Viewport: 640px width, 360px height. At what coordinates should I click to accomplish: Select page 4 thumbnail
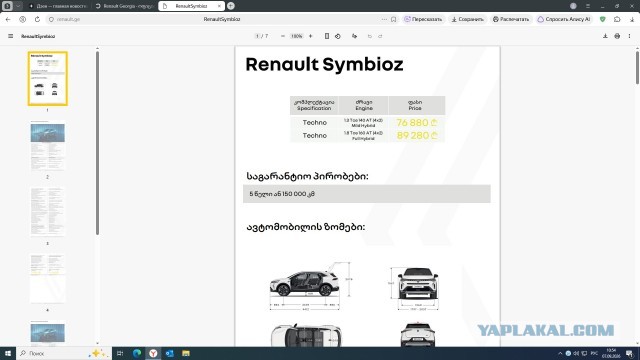tap(47, 278)
